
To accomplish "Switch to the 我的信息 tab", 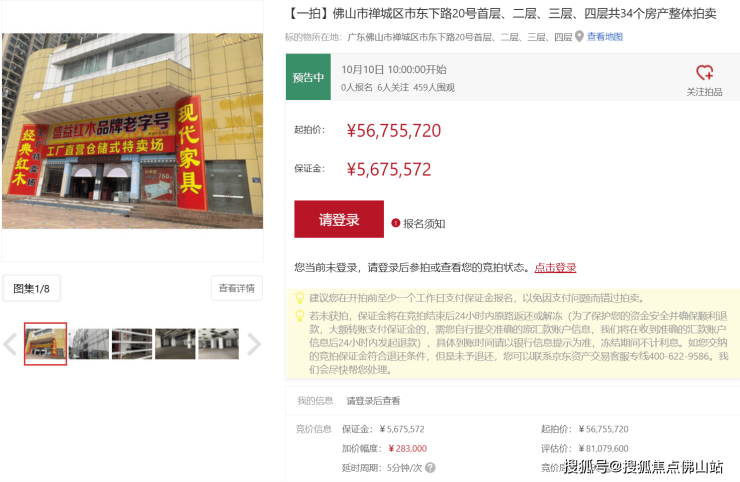I will 315,400.
